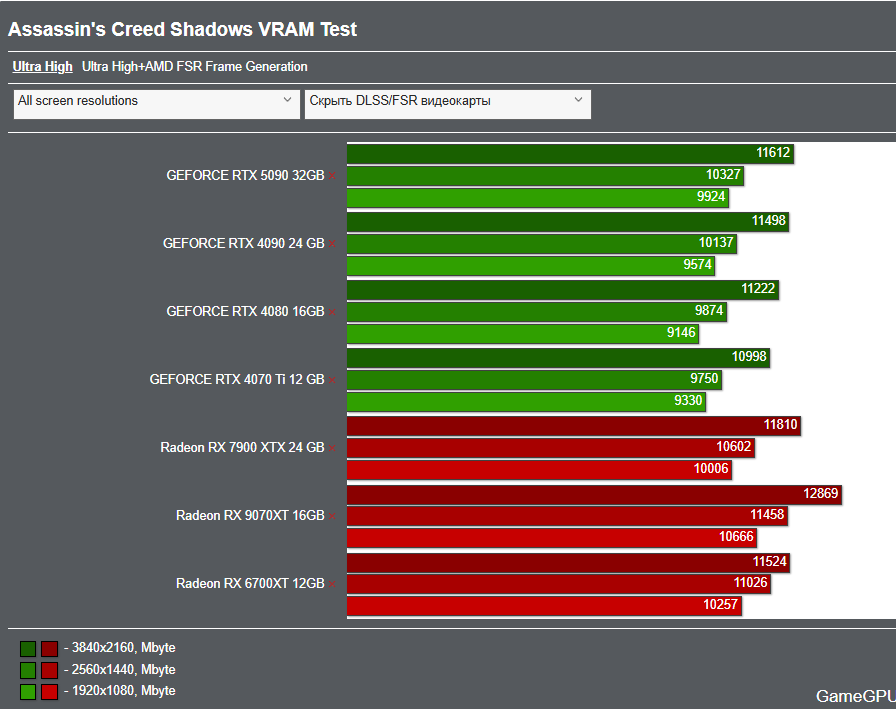Remove GEFORCE RTX 5090 32GB with red X
896x709 pixels.
[333, 176]
